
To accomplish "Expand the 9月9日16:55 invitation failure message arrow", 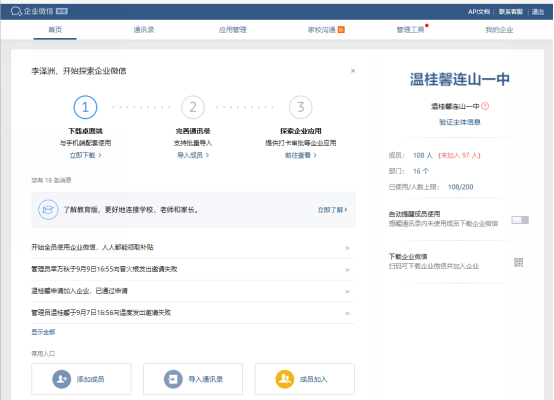I will (347, 270).
